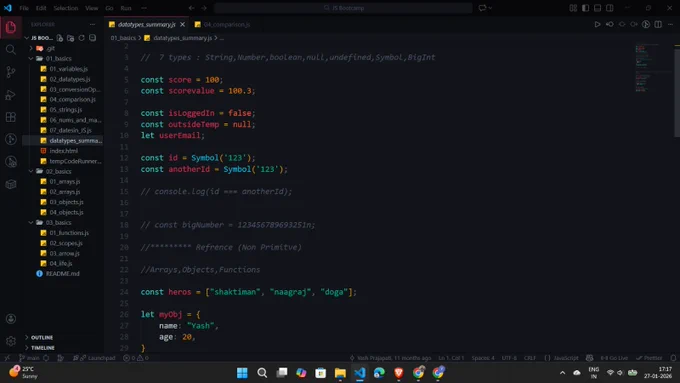The image size is (680, 383).
Task: Expand the OUTLINE section
Action: (x=42, y=337)
